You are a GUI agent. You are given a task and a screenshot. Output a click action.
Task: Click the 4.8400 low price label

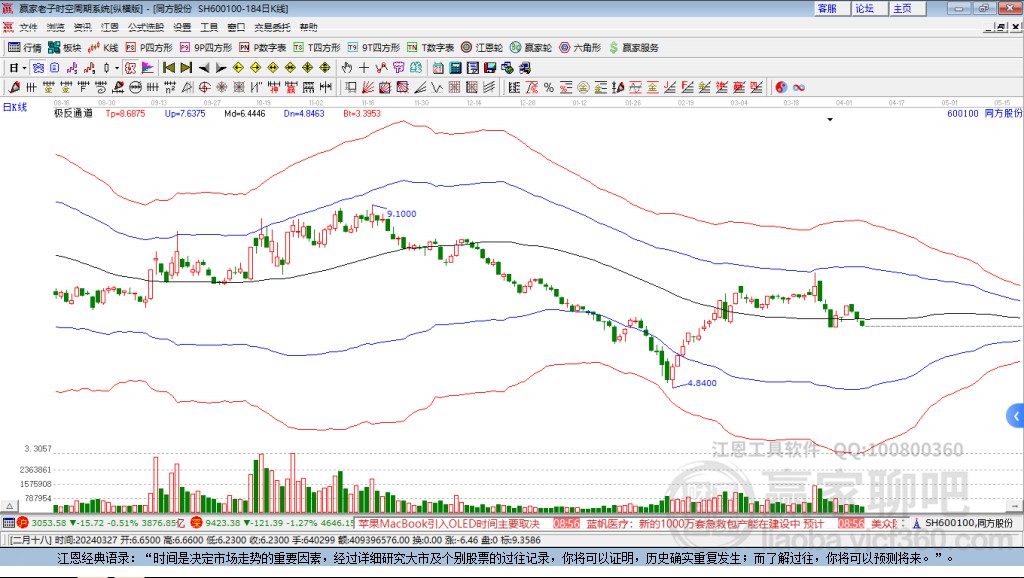coord(702,383)
